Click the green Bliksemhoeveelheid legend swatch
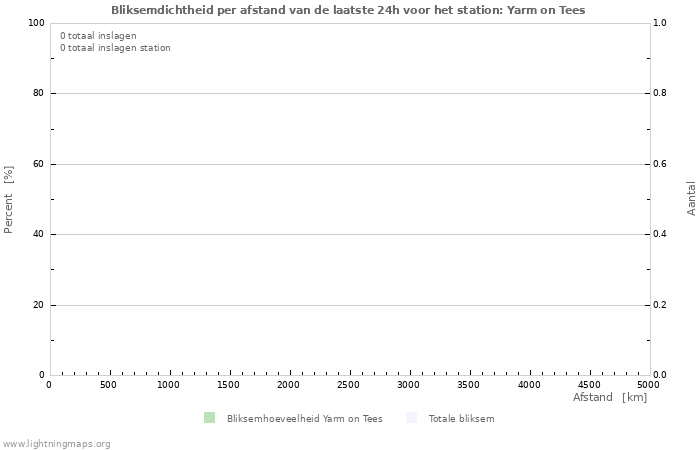This screenshot has height=450, width=700. [x=209, y=418]
